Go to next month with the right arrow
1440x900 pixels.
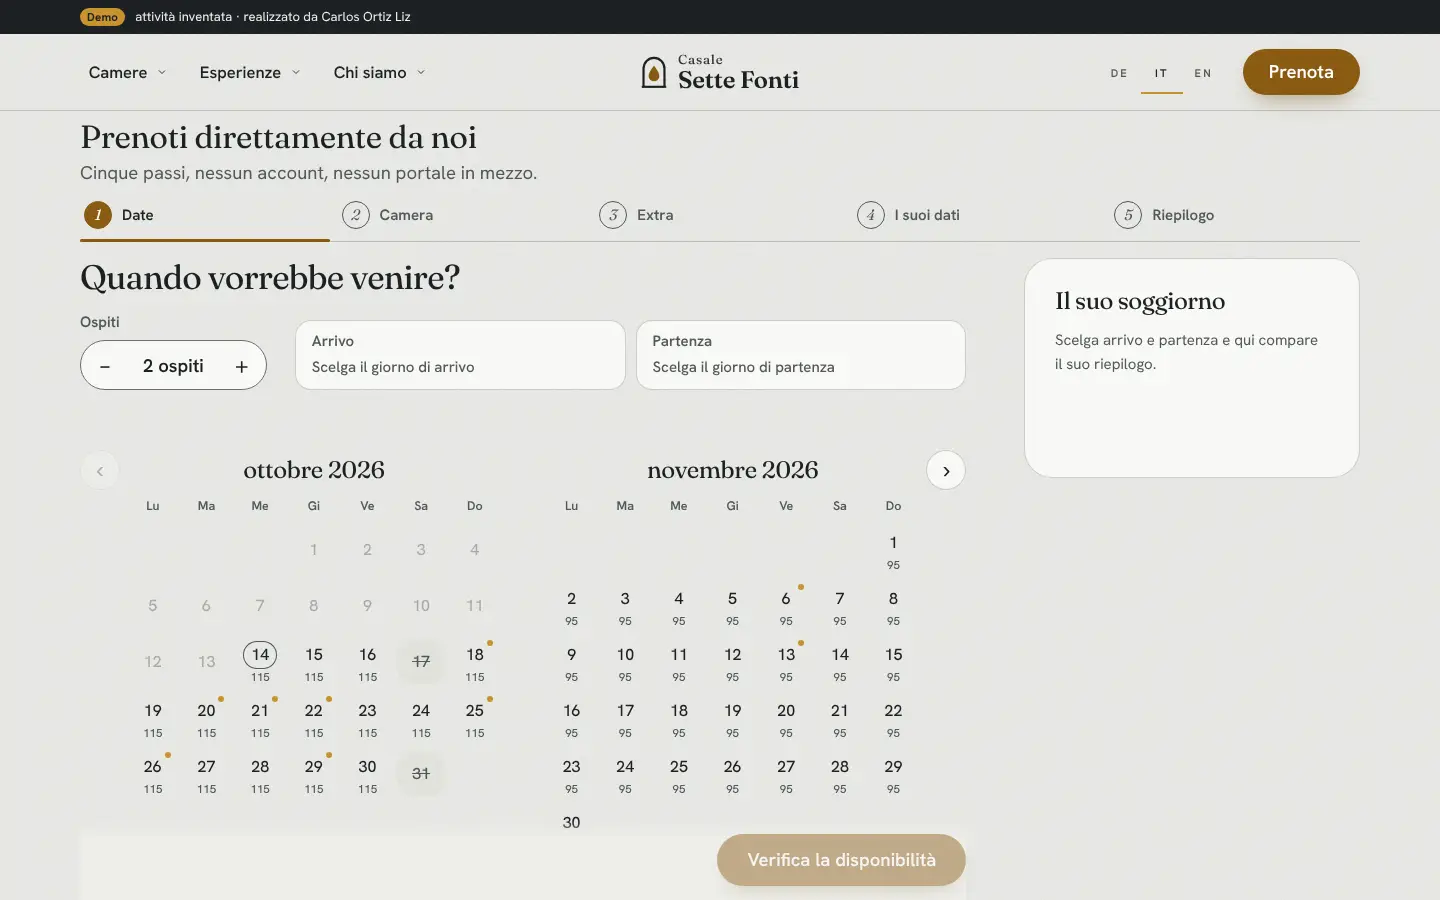click(946, 471)
